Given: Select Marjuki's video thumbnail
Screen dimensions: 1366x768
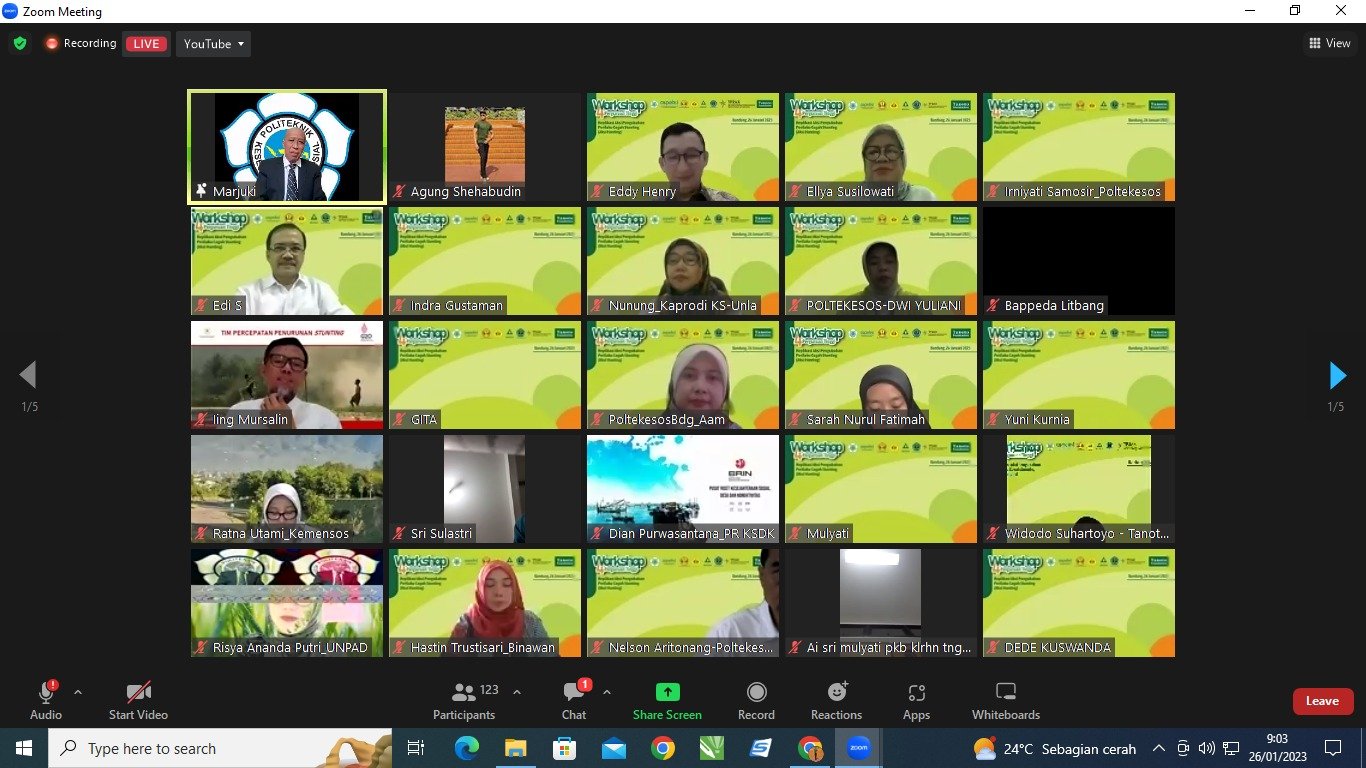Looking at the screenshot, I should (x=287, y=147).
